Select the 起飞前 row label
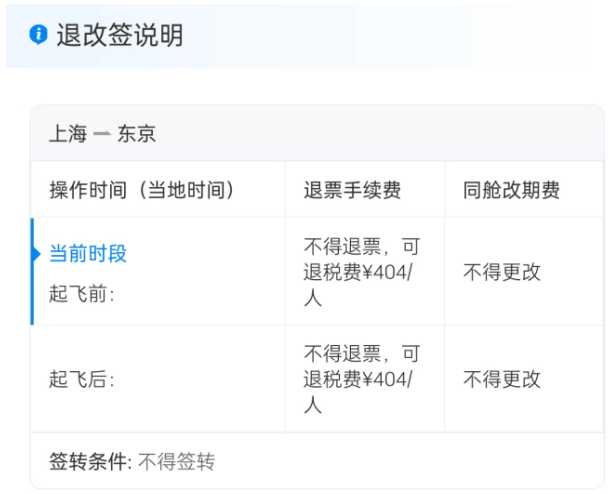This screenshot has height=494, width=612. 82,294
